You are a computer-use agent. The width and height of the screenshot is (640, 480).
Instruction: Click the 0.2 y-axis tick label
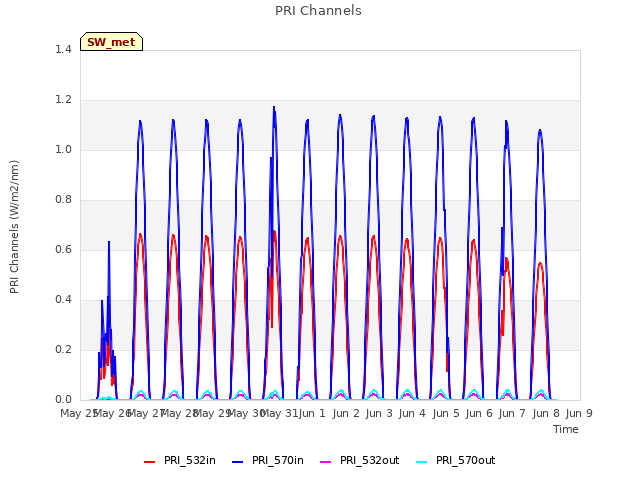click(63, 349)
